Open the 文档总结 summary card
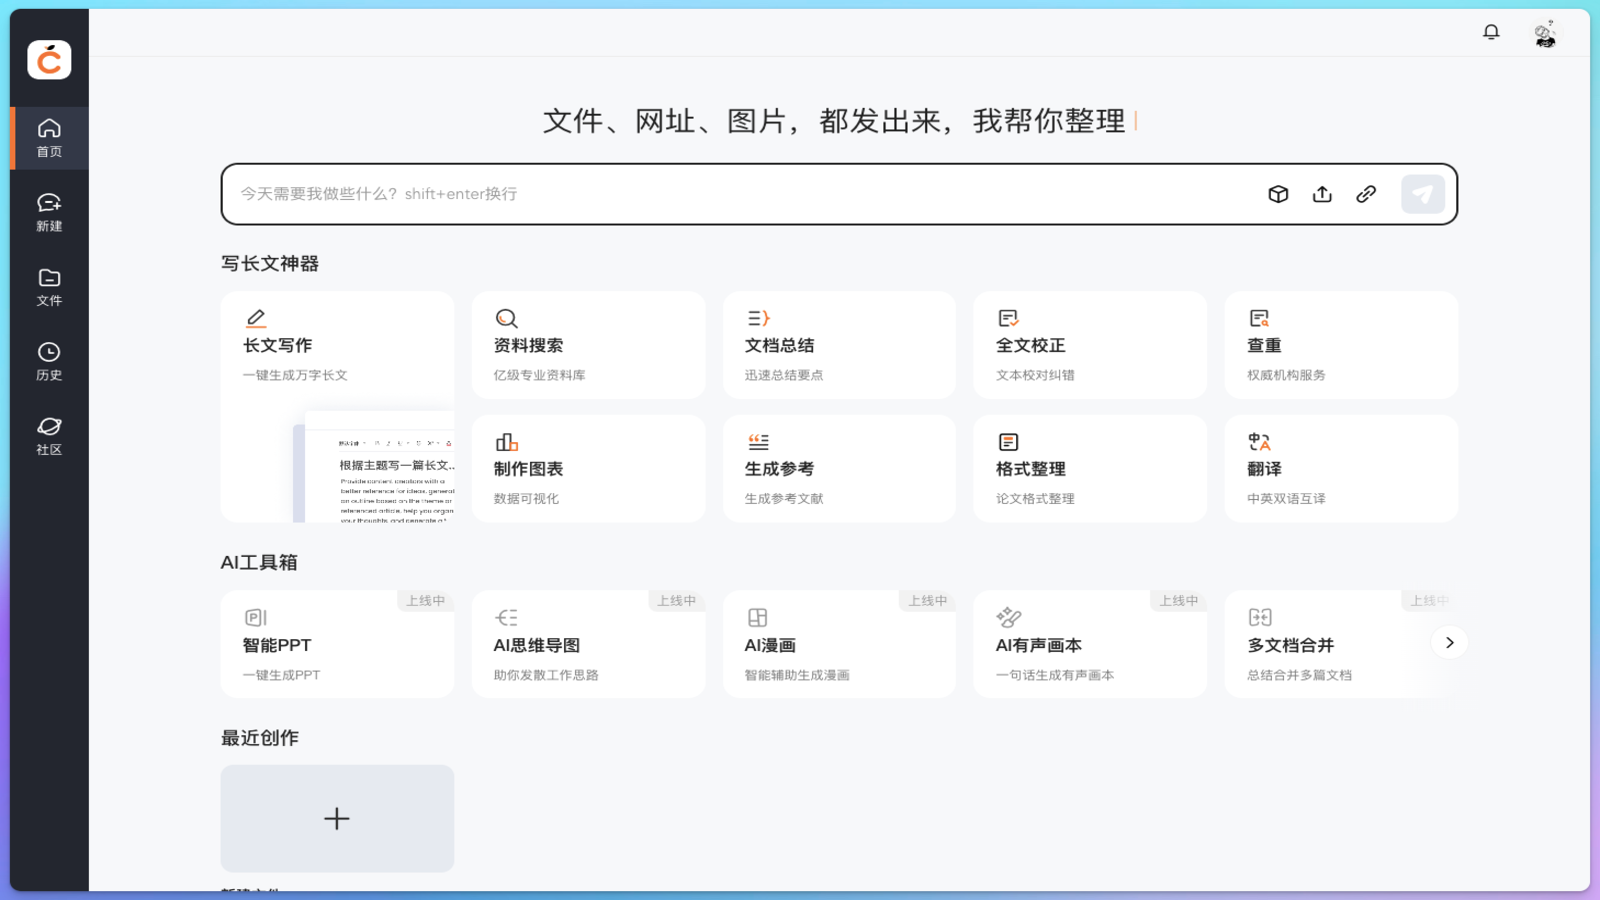Screen dimensions: 1600x900 839,345
